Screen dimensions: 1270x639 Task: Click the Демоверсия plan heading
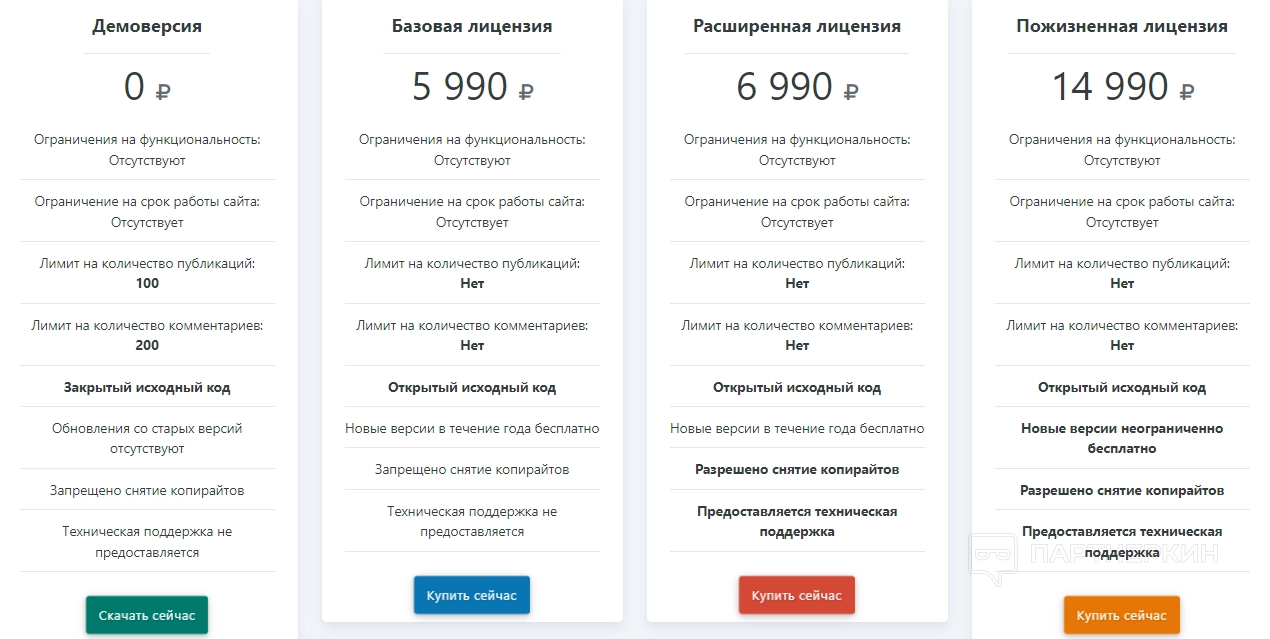coord(147,26)
